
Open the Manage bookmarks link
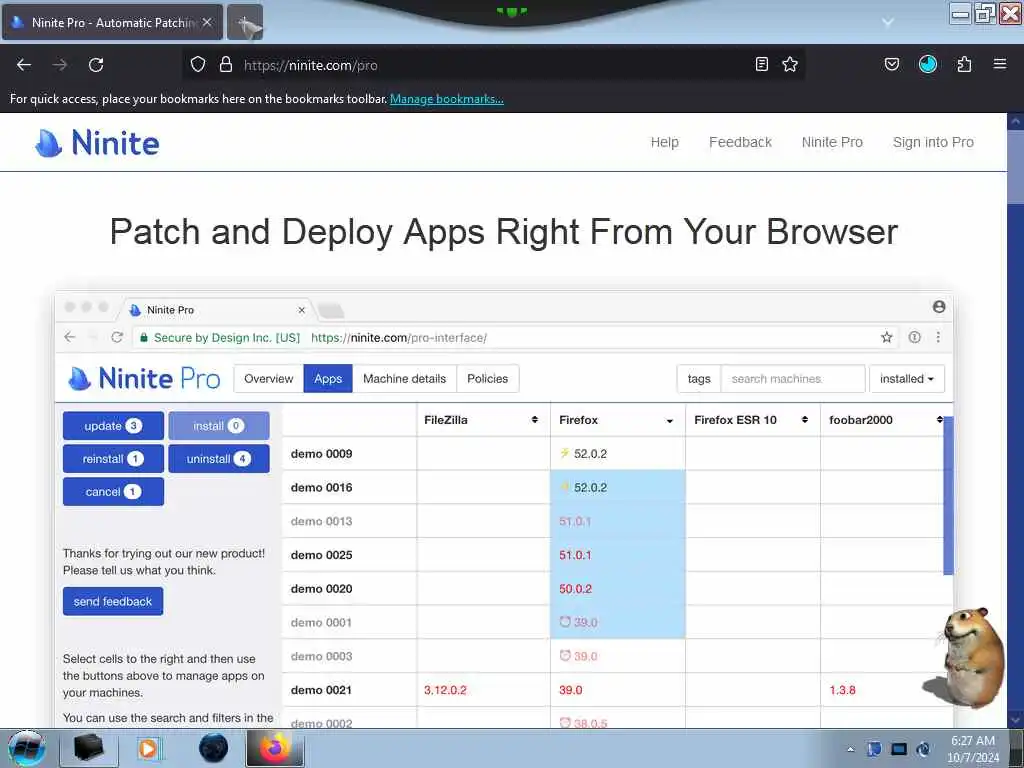tap(447, 99)
